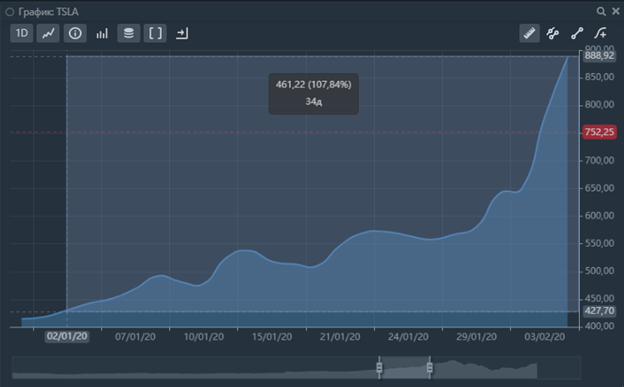Open search with the magnifier icon
Viewport: 624px width, 387px height.
point(601,12)
